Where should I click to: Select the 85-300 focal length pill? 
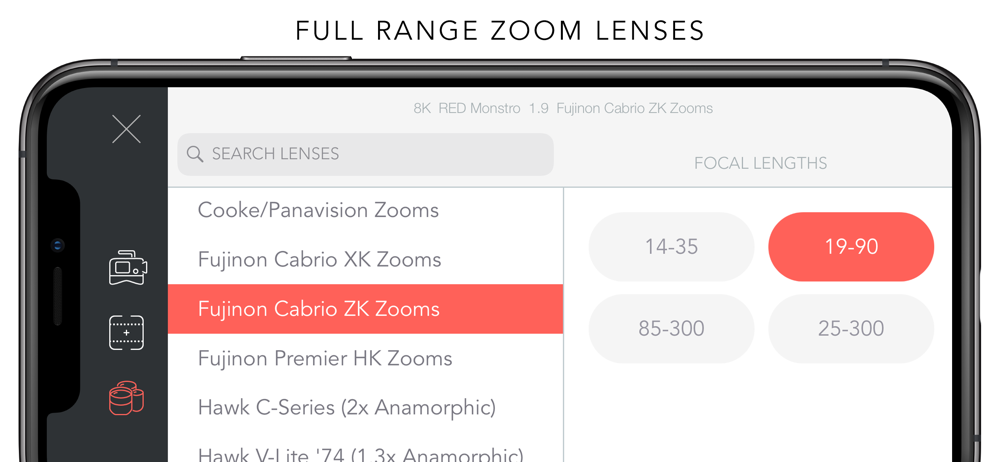point(671,329)
